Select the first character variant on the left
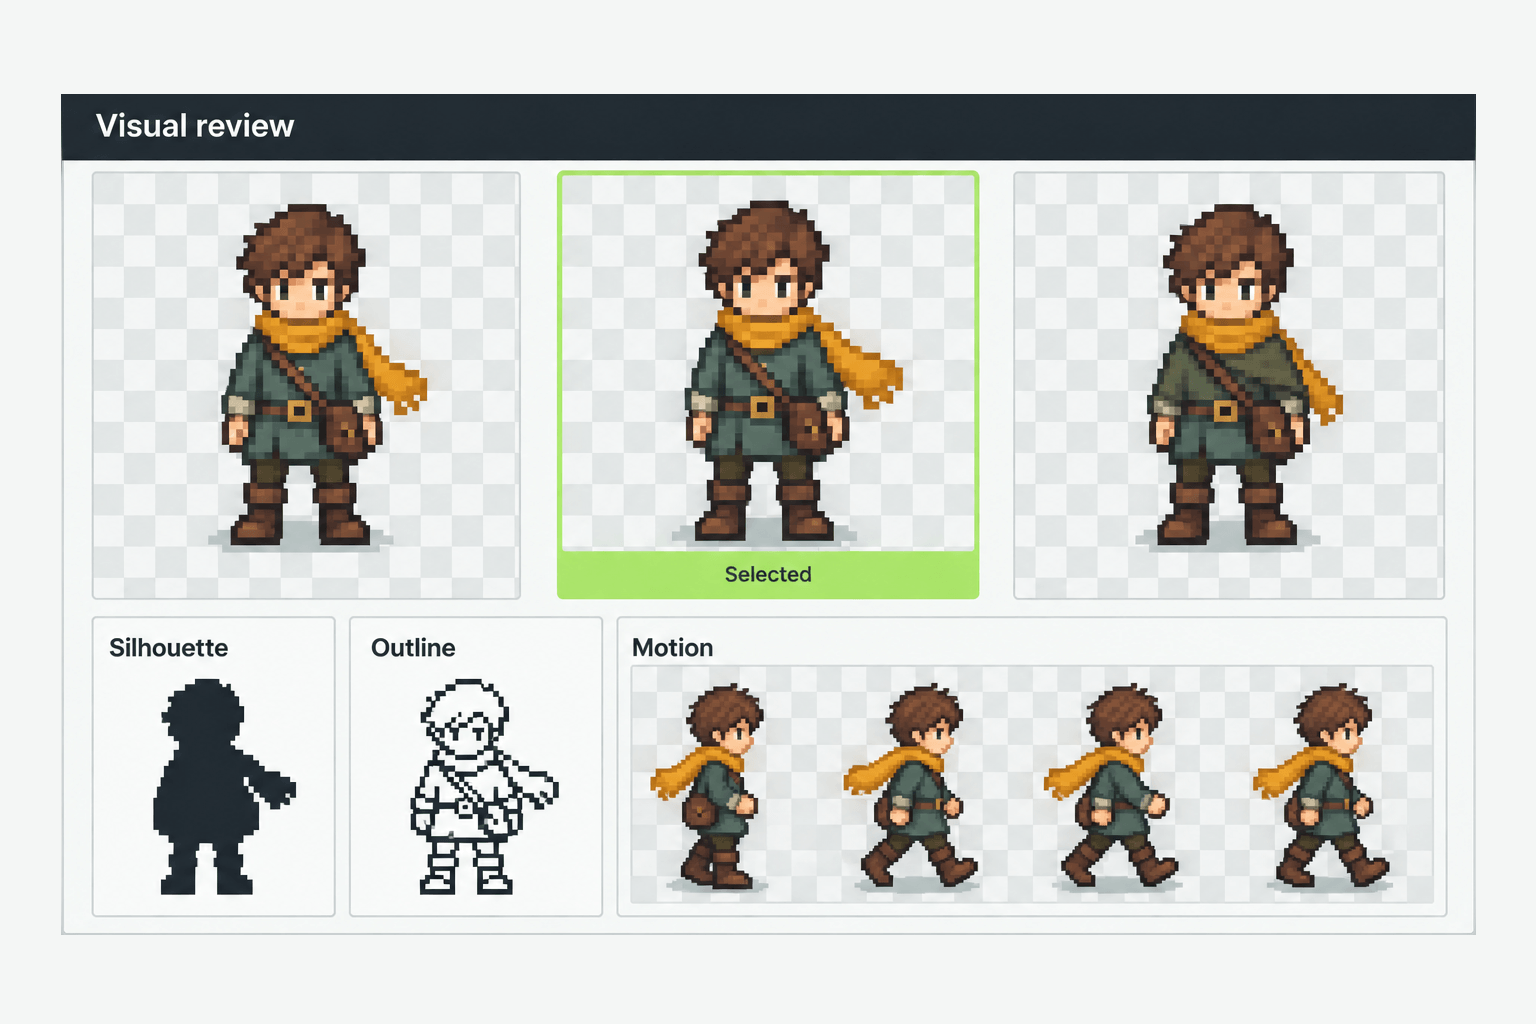This screenshot has height=1024, width=1536. click(x=306, y=385)
